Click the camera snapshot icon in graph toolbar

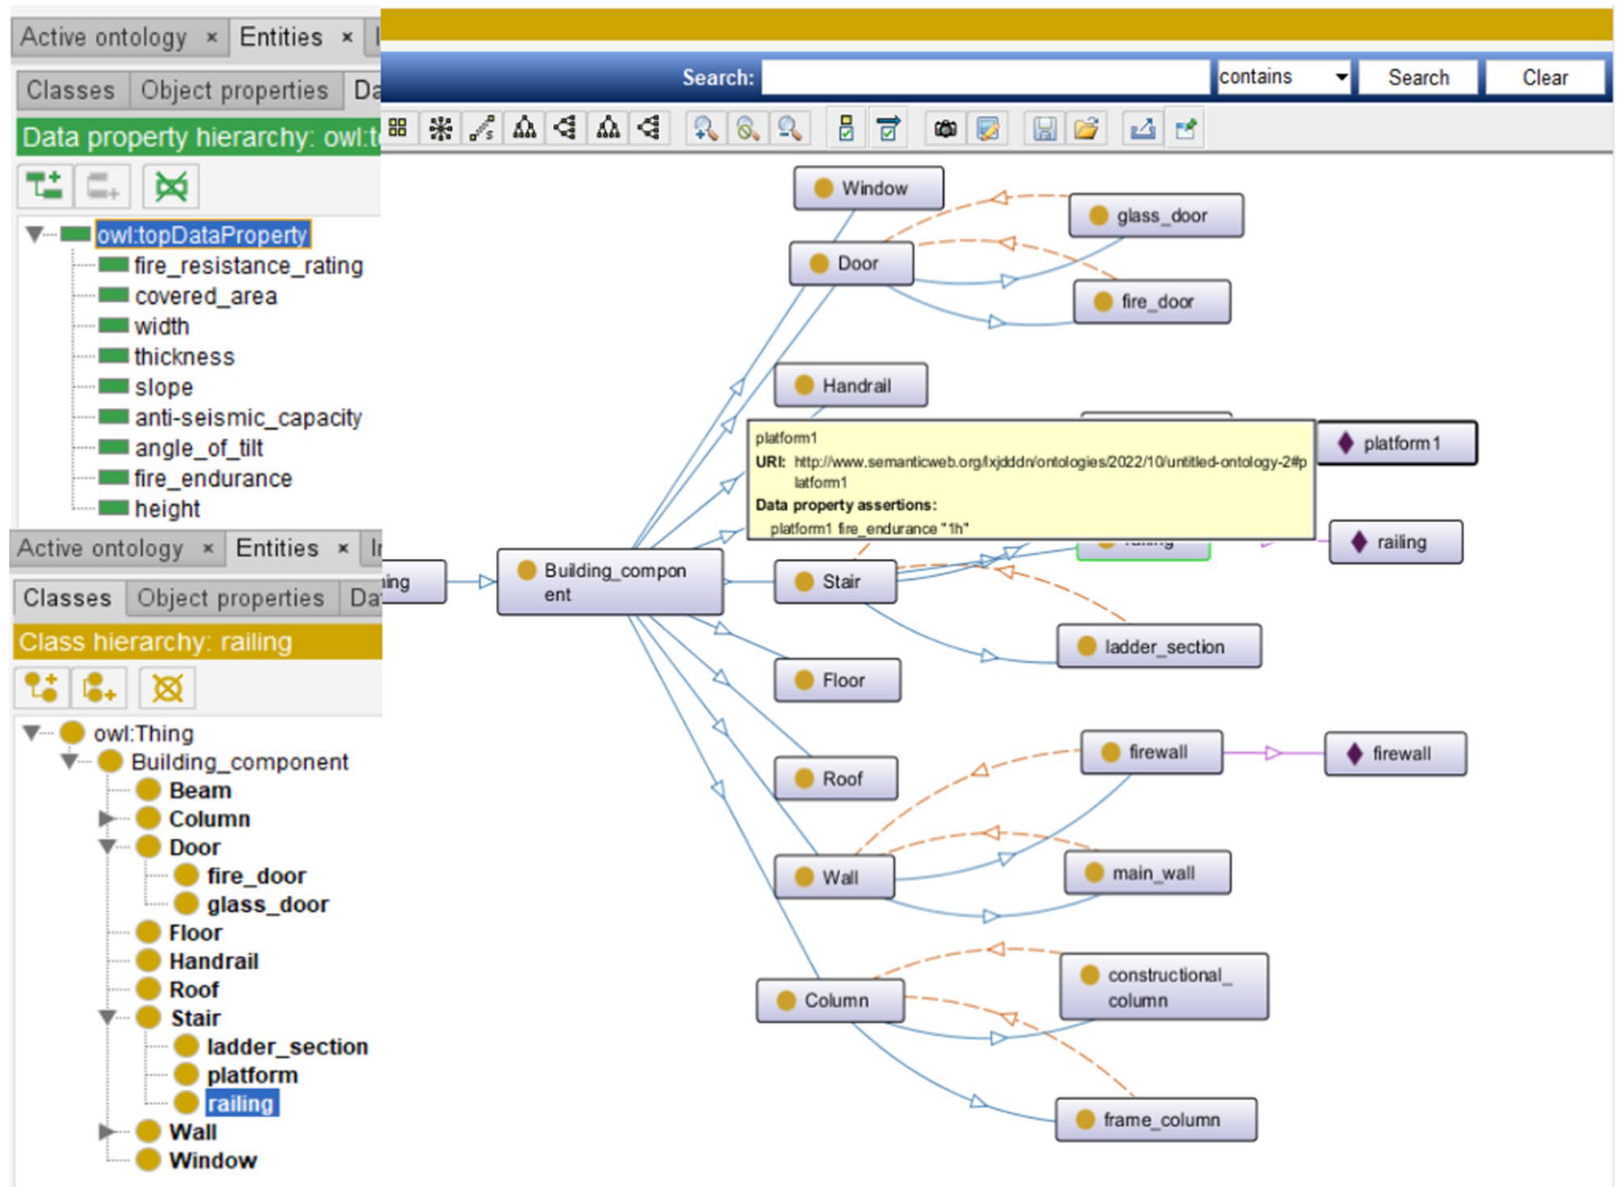(x=945, y=129)
